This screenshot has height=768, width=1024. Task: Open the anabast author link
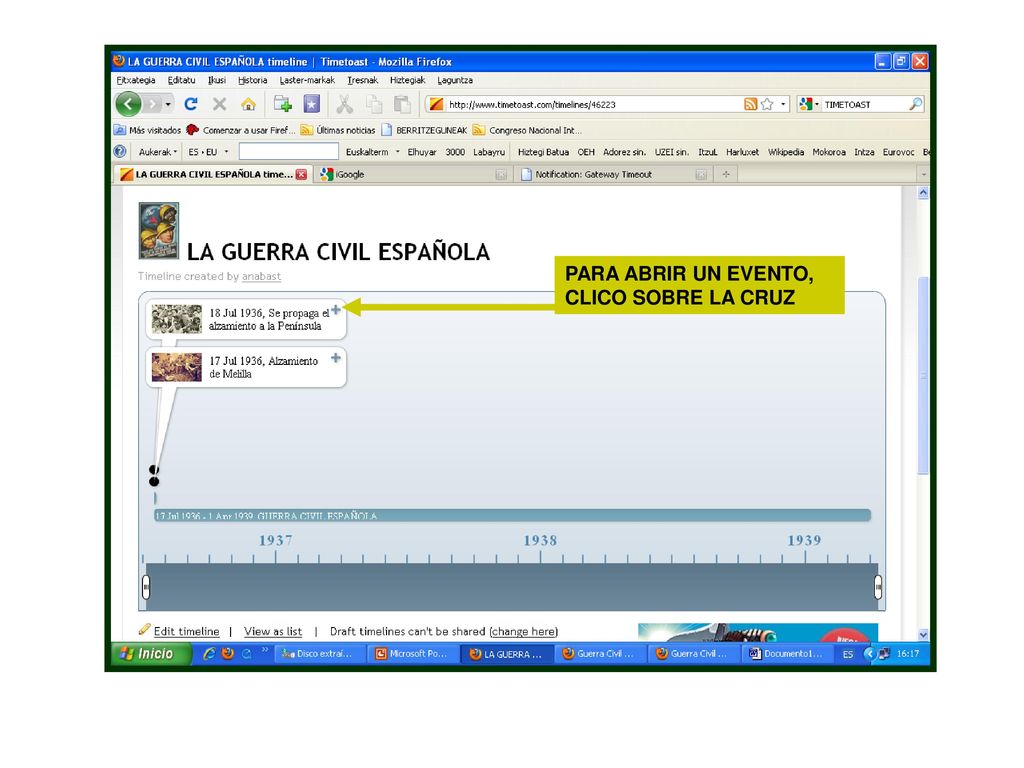261,276
